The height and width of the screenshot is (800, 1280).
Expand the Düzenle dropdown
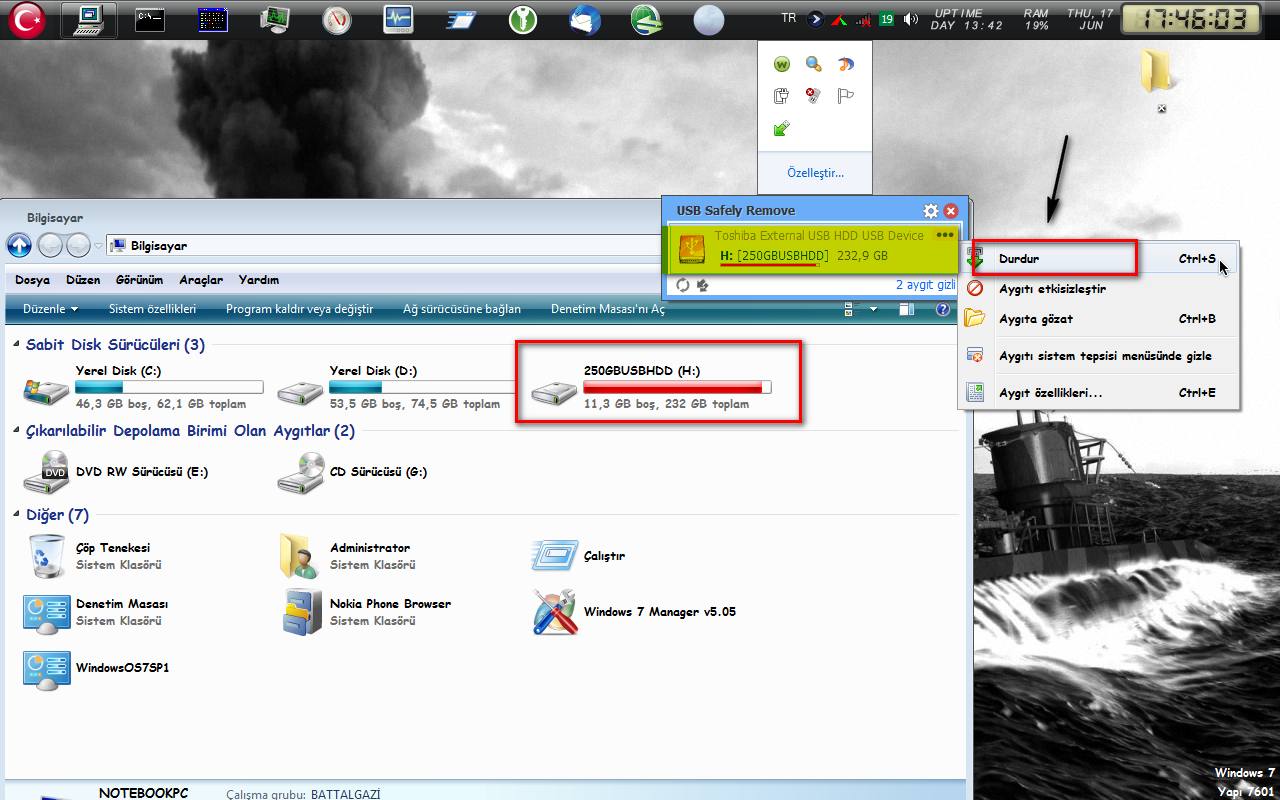click(x=51, y=309)
